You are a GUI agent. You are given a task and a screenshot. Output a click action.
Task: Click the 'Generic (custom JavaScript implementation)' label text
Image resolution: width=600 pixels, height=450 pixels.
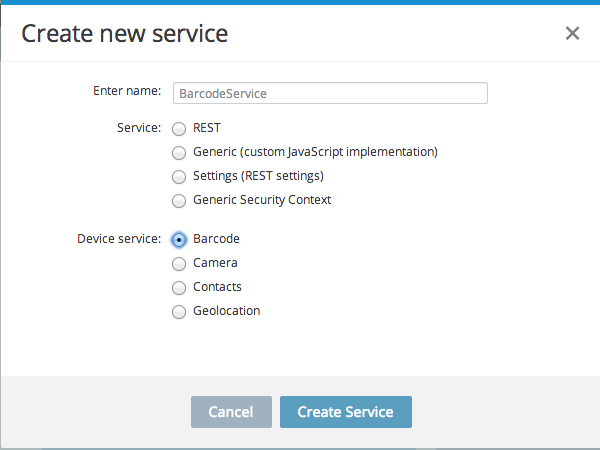coord(315,152)
